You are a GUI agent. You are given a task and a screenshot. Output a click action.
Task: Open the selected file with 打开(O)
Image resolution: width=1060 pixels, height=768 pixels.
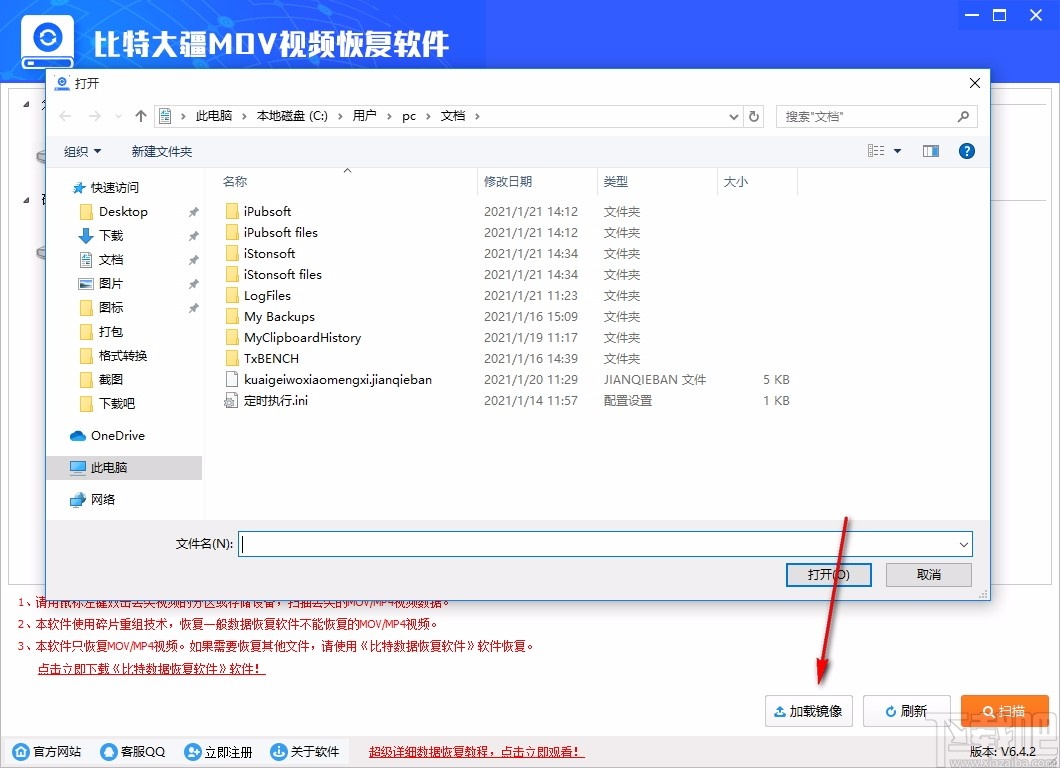pos(828,574)
